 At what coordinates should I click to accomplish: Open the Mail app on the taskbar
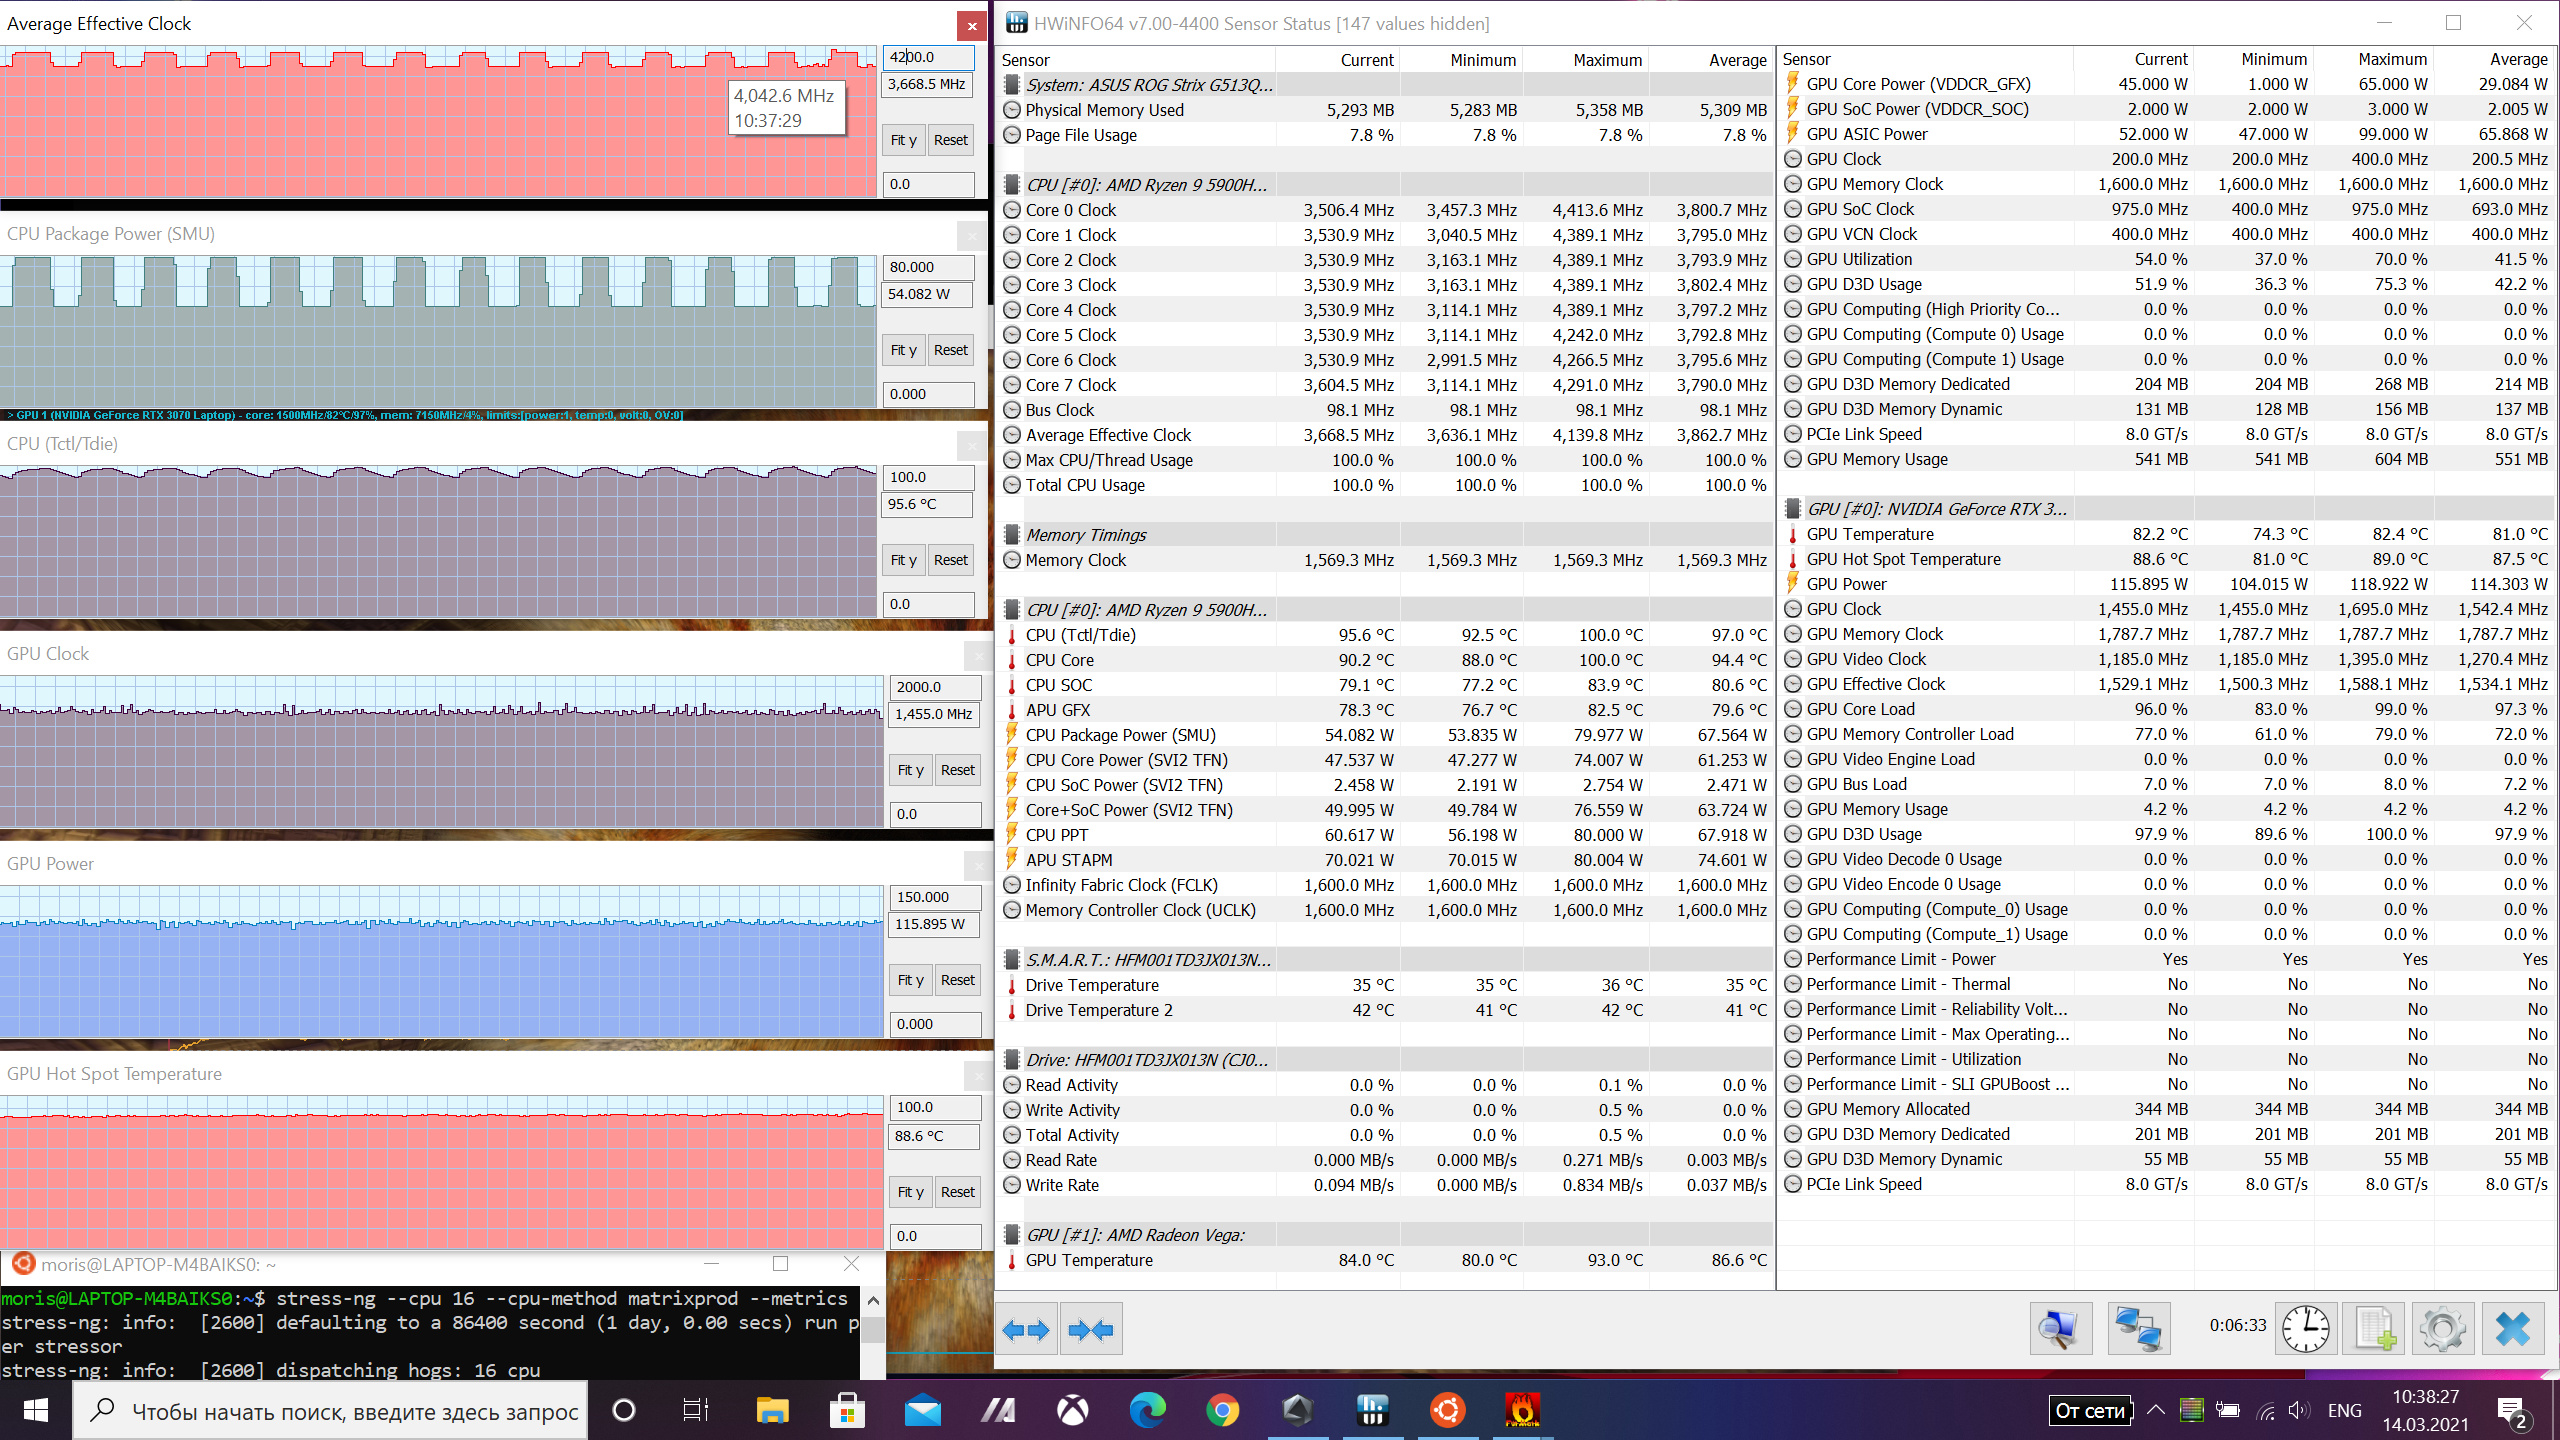[922, 1411]
